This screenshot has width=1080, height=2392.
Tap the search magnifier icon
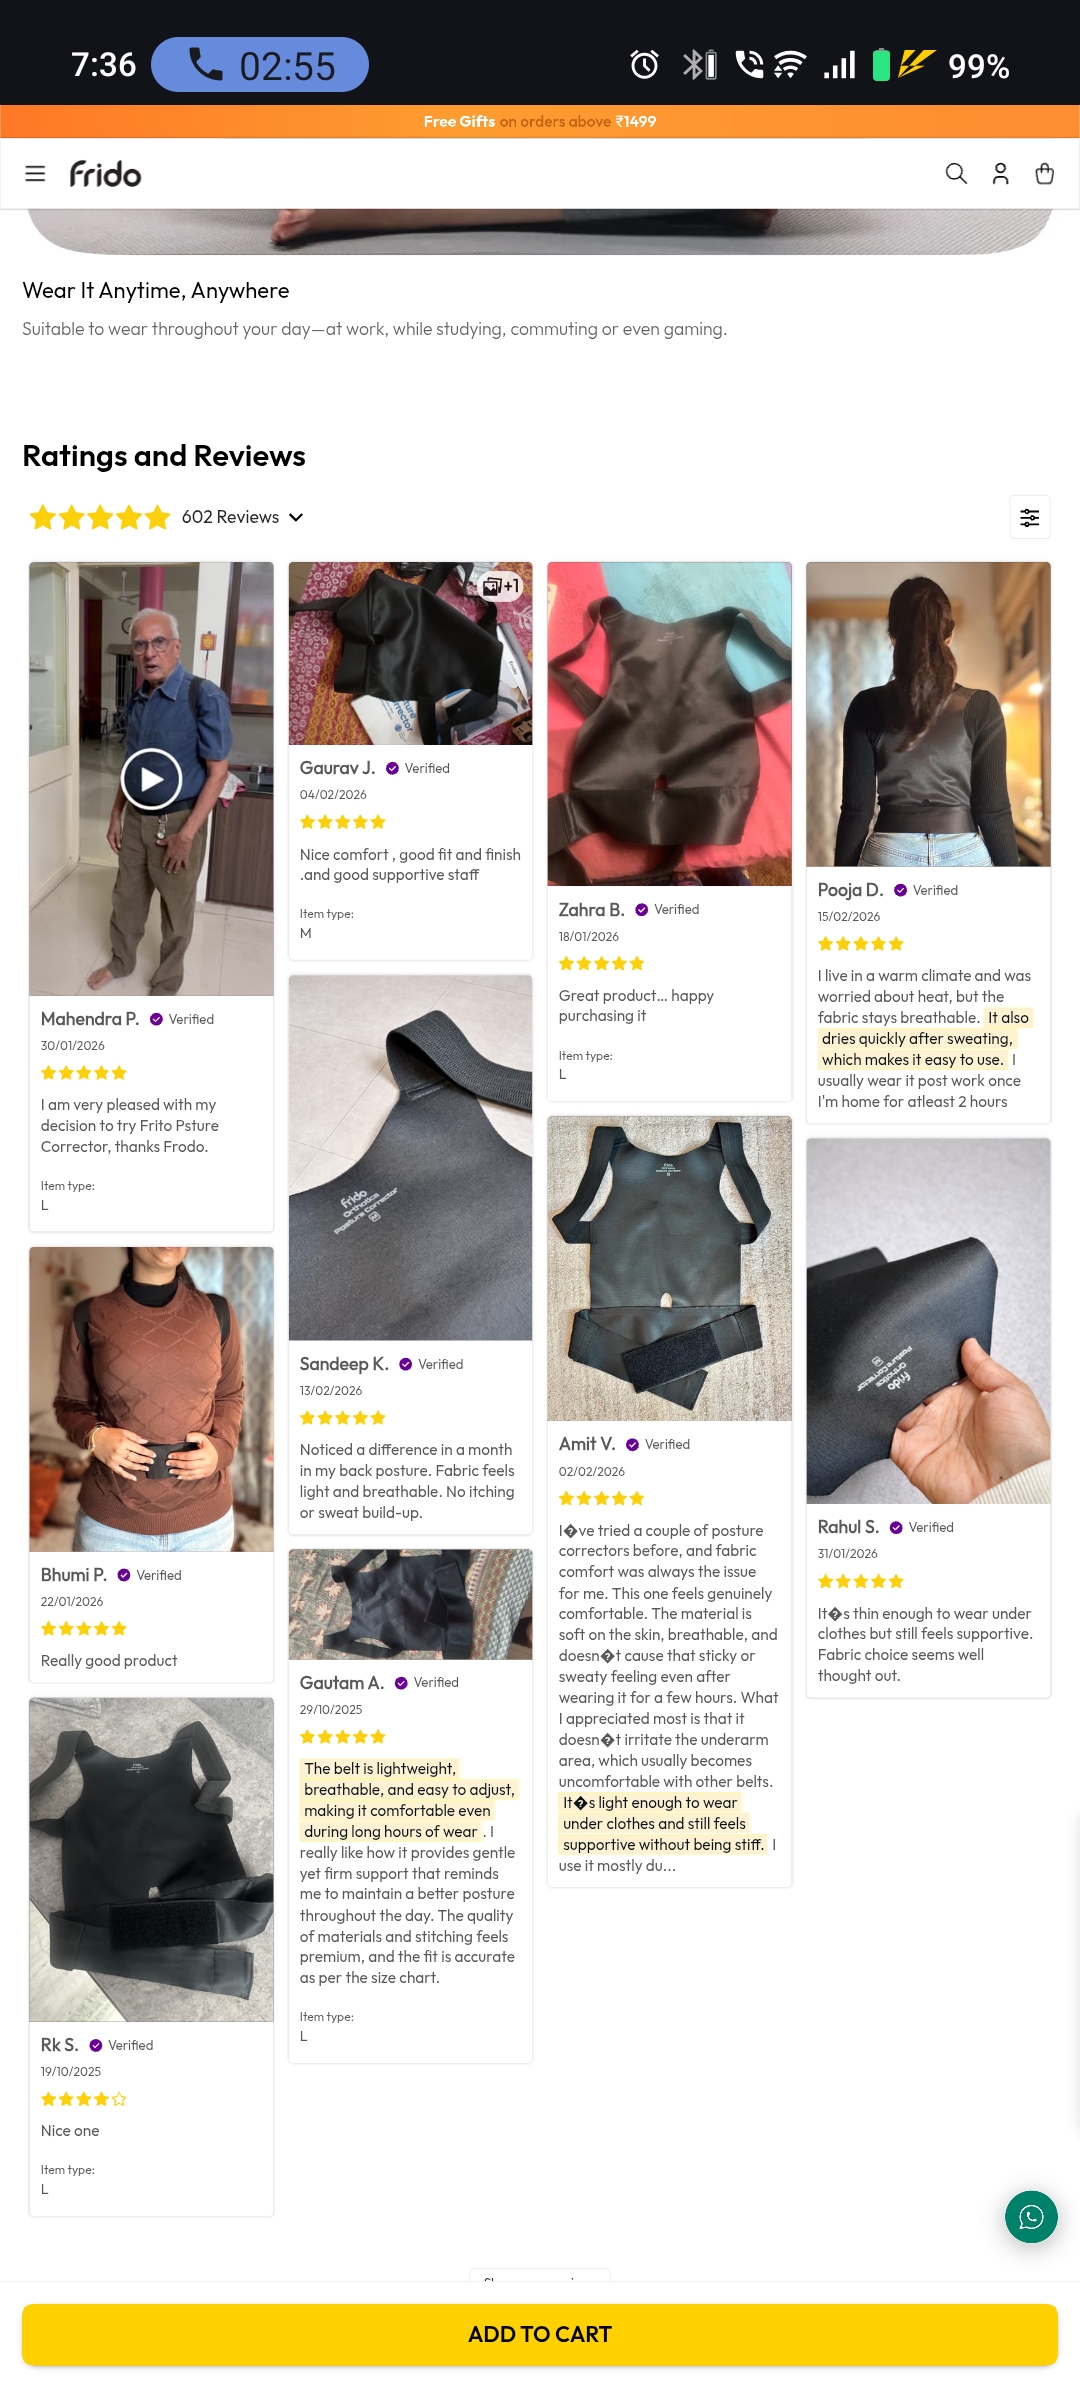(x=956, y=174)
